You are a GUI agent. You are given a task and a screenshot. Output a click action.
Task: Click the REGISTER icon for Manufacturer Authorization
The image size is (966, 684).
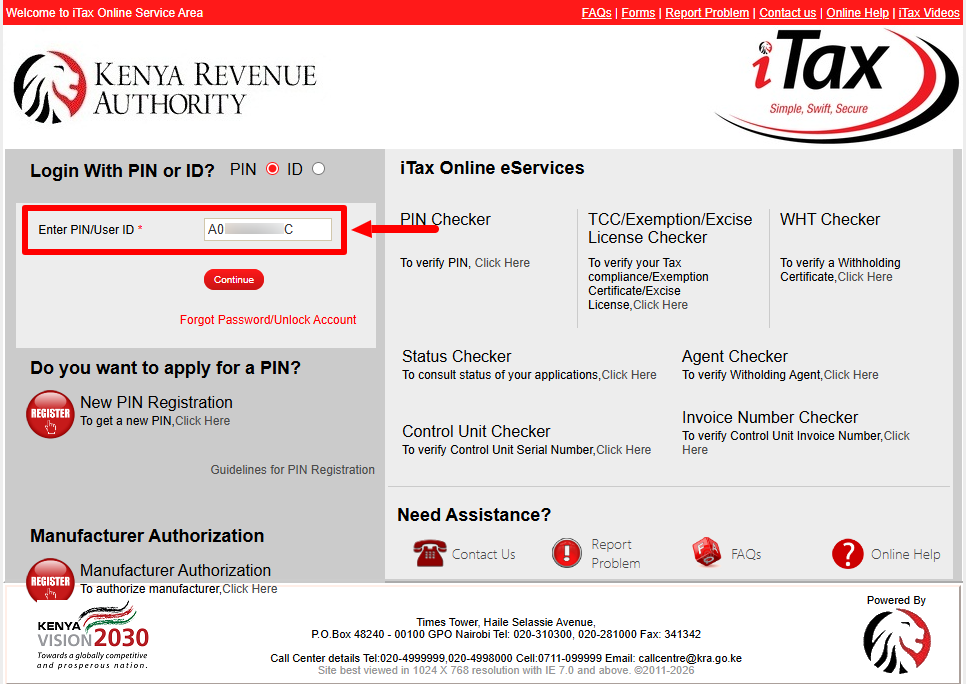tap(51, 578)
